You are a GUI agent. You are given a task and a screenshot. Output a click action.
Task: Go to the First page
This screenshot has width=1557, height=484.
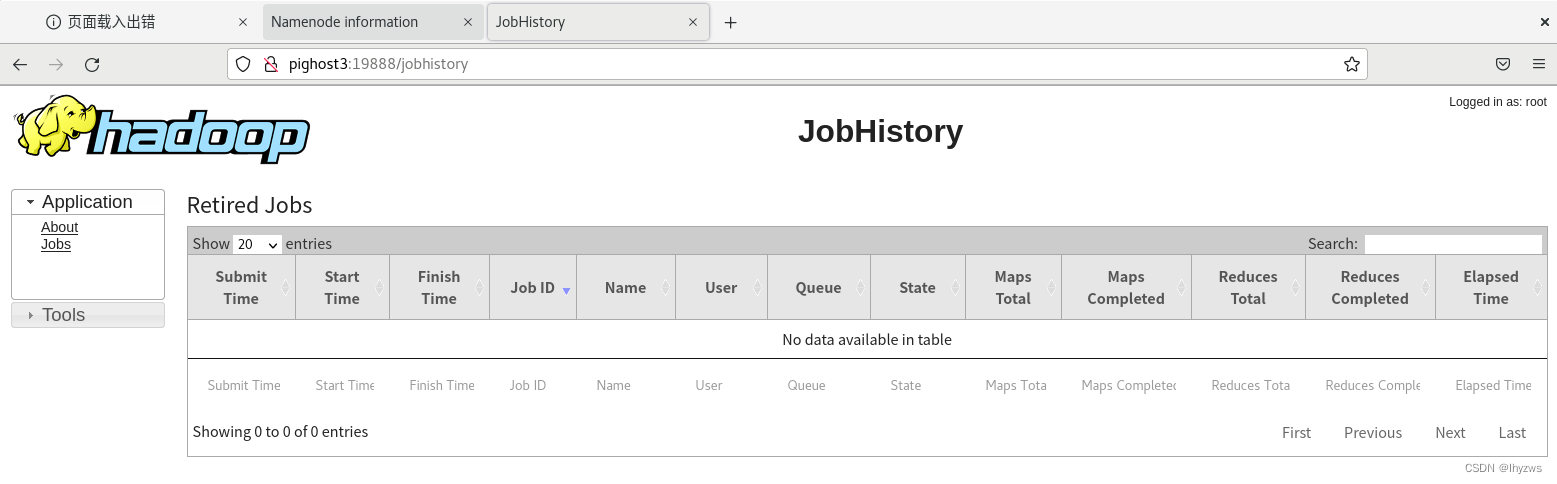coord(1296,433)
